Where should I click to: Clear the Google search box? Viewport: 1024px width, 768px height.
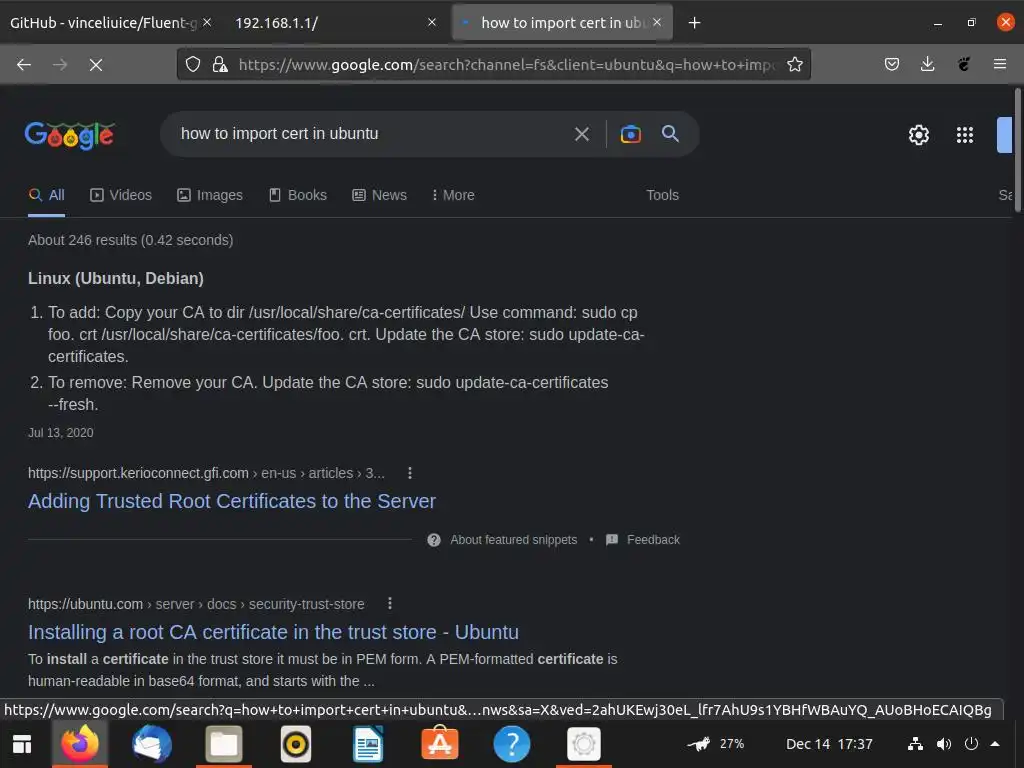(x=581, y=134)
